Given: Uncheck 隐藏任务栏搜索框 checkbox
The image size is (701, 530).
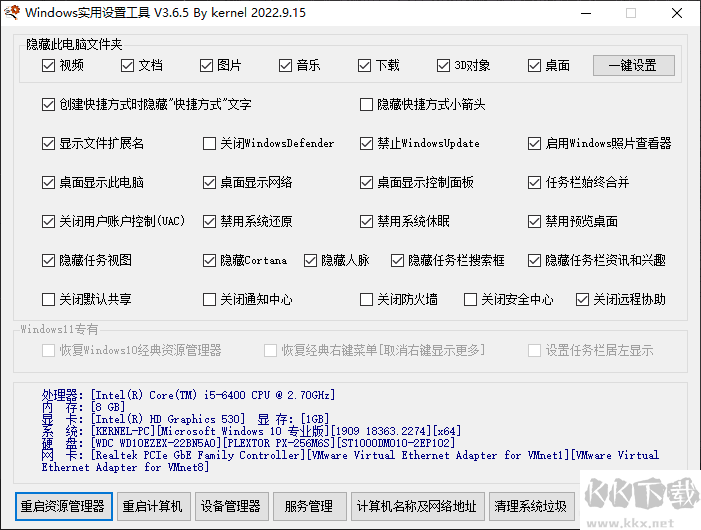Looking at the screenshot, I should [x=397, y=260].
